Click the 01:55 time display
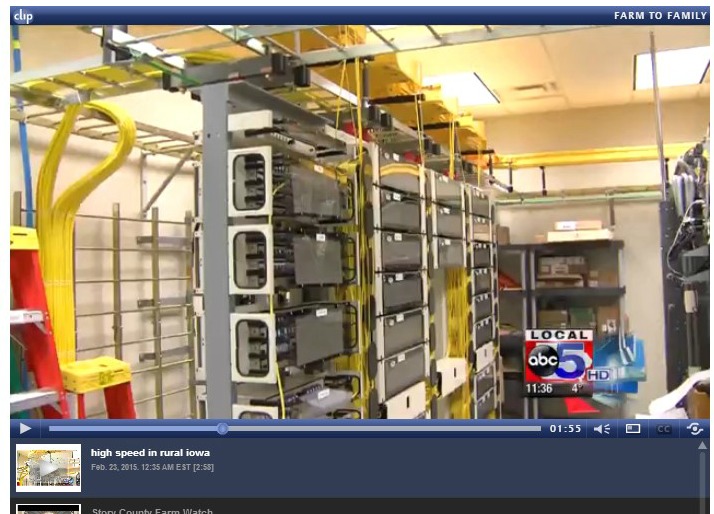Image resolution: width=714 pixels, height=514 pixels. 565,429
